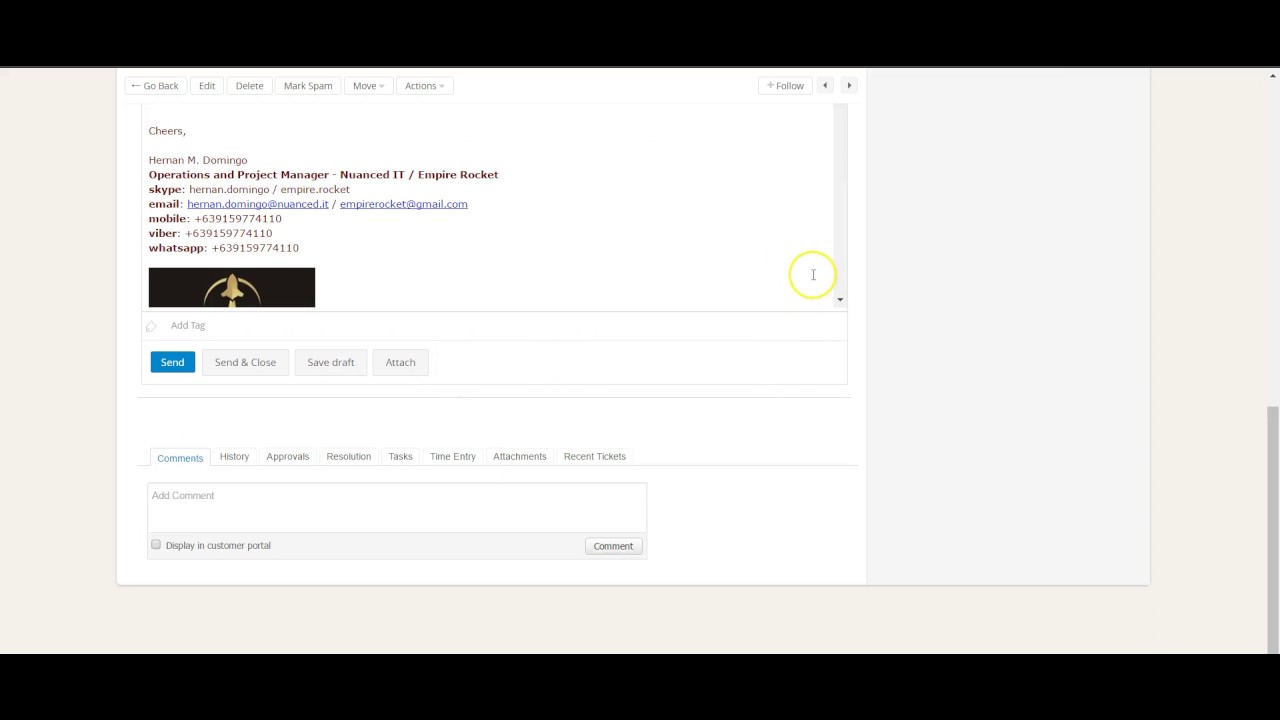1280x720 pixels.
Task: Open empirerocket@gmail.com email link
Action: 403,204
